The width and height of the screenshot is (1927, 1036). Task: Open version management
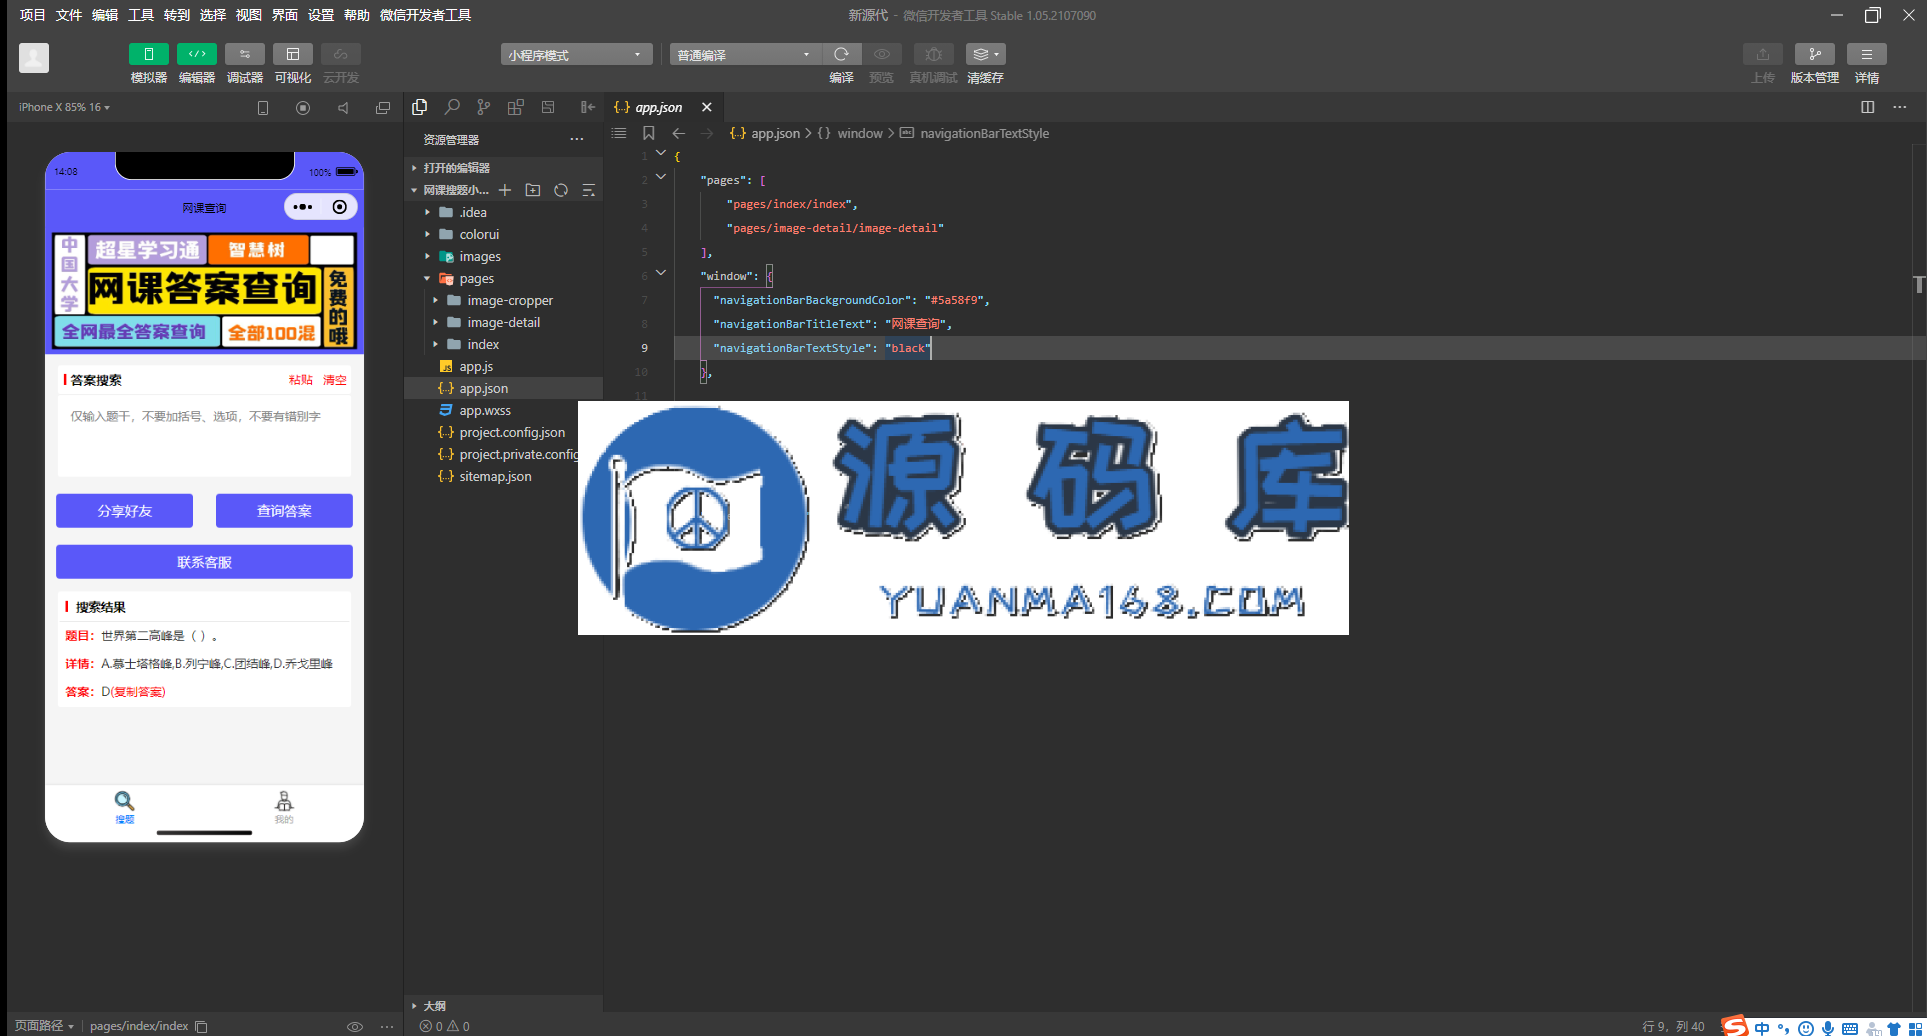(1815, 54)
